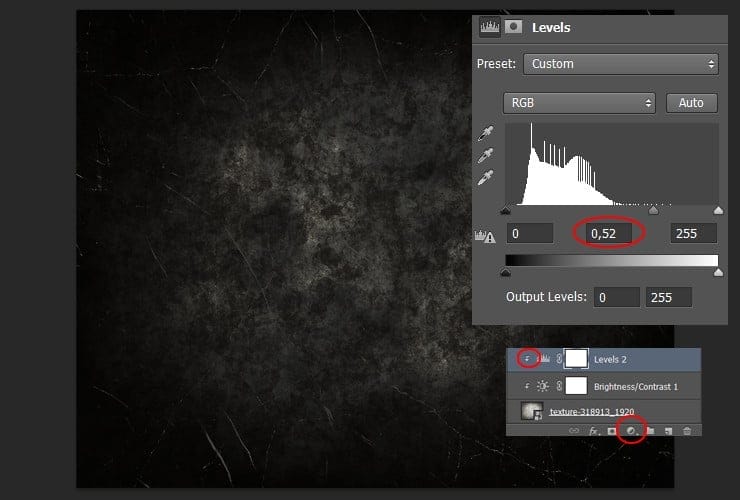The height and width of the screenshot is (500, 740).
Task: Switch to the Masks tab icon in properties
Action: (x=515, y=27)
